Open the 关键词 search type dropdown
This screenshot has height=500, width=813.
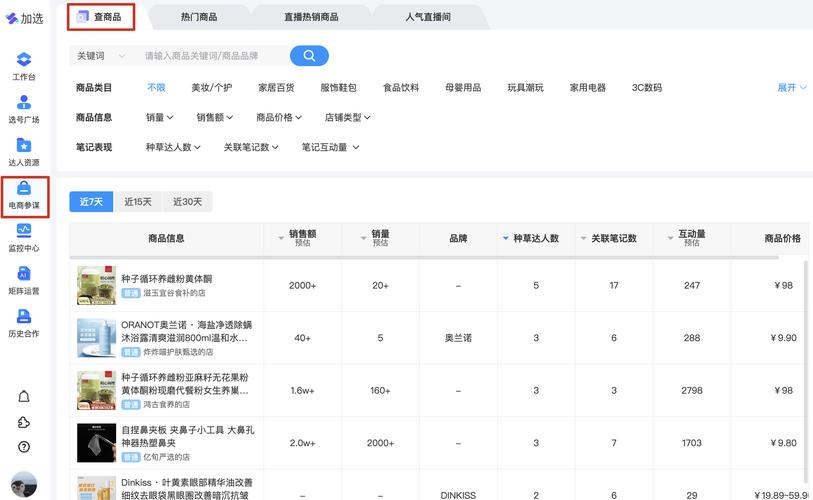click(x=101, y=56)
